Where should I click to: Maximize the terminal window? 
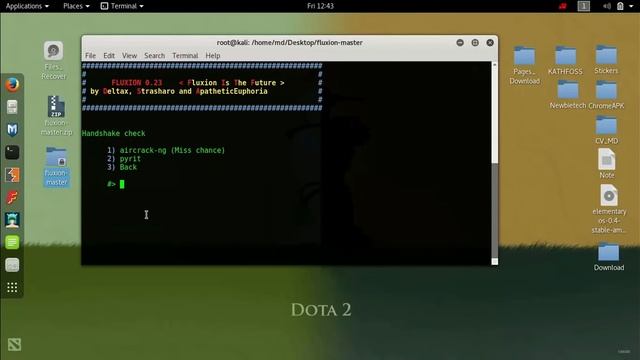[x=475, y=42]
